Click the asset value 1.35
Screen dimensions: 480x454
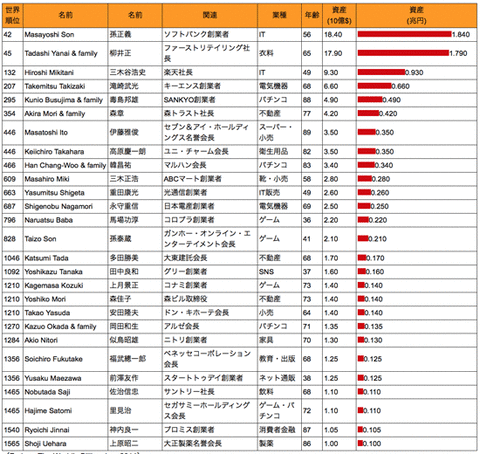coord(331,326)
